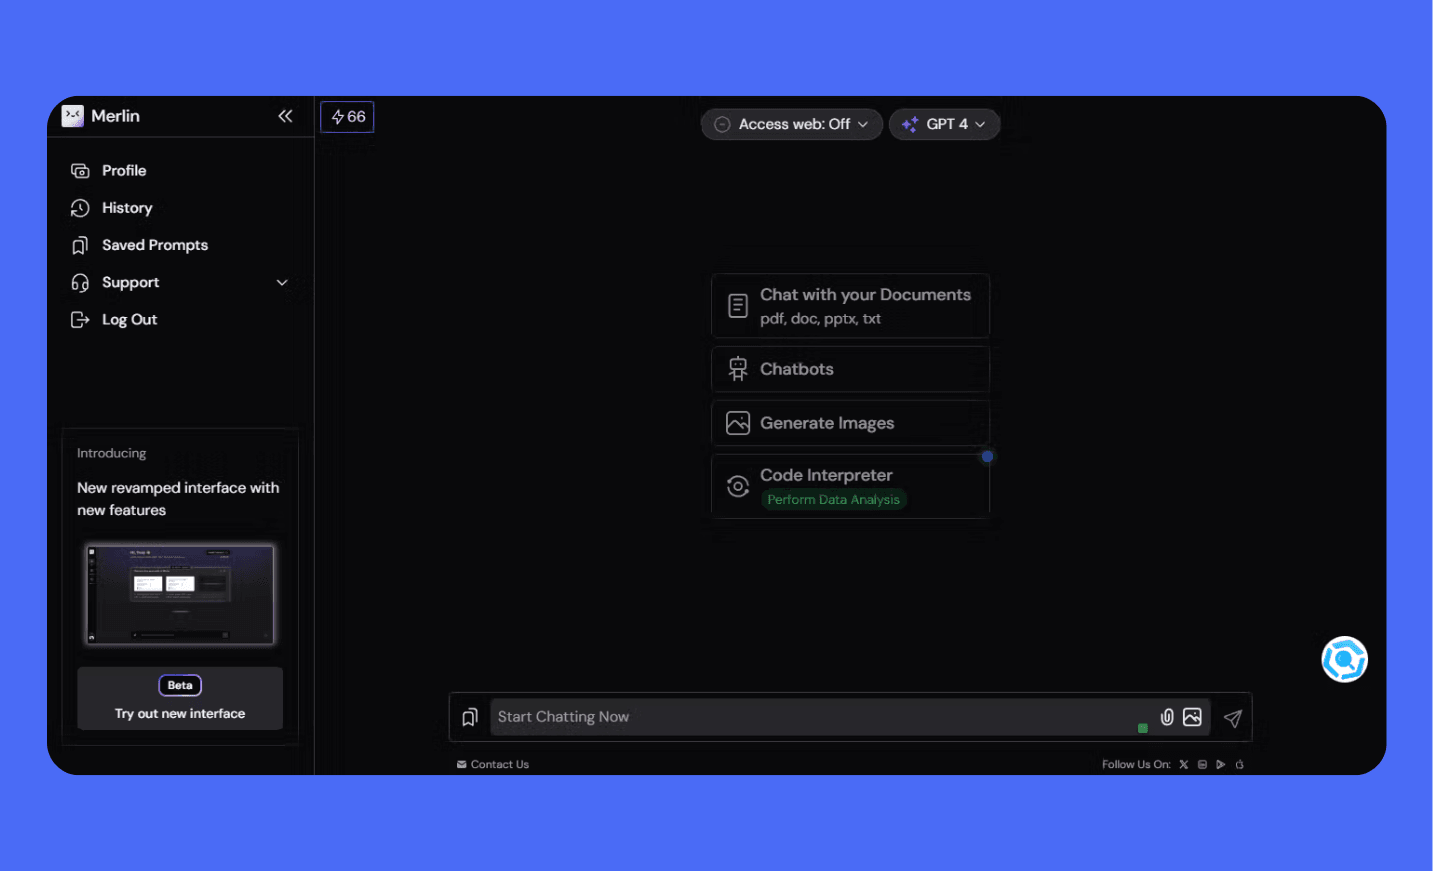Click the 'Follow Us On:' text
Screen dimensions: 1434x872
(1136, 765)
